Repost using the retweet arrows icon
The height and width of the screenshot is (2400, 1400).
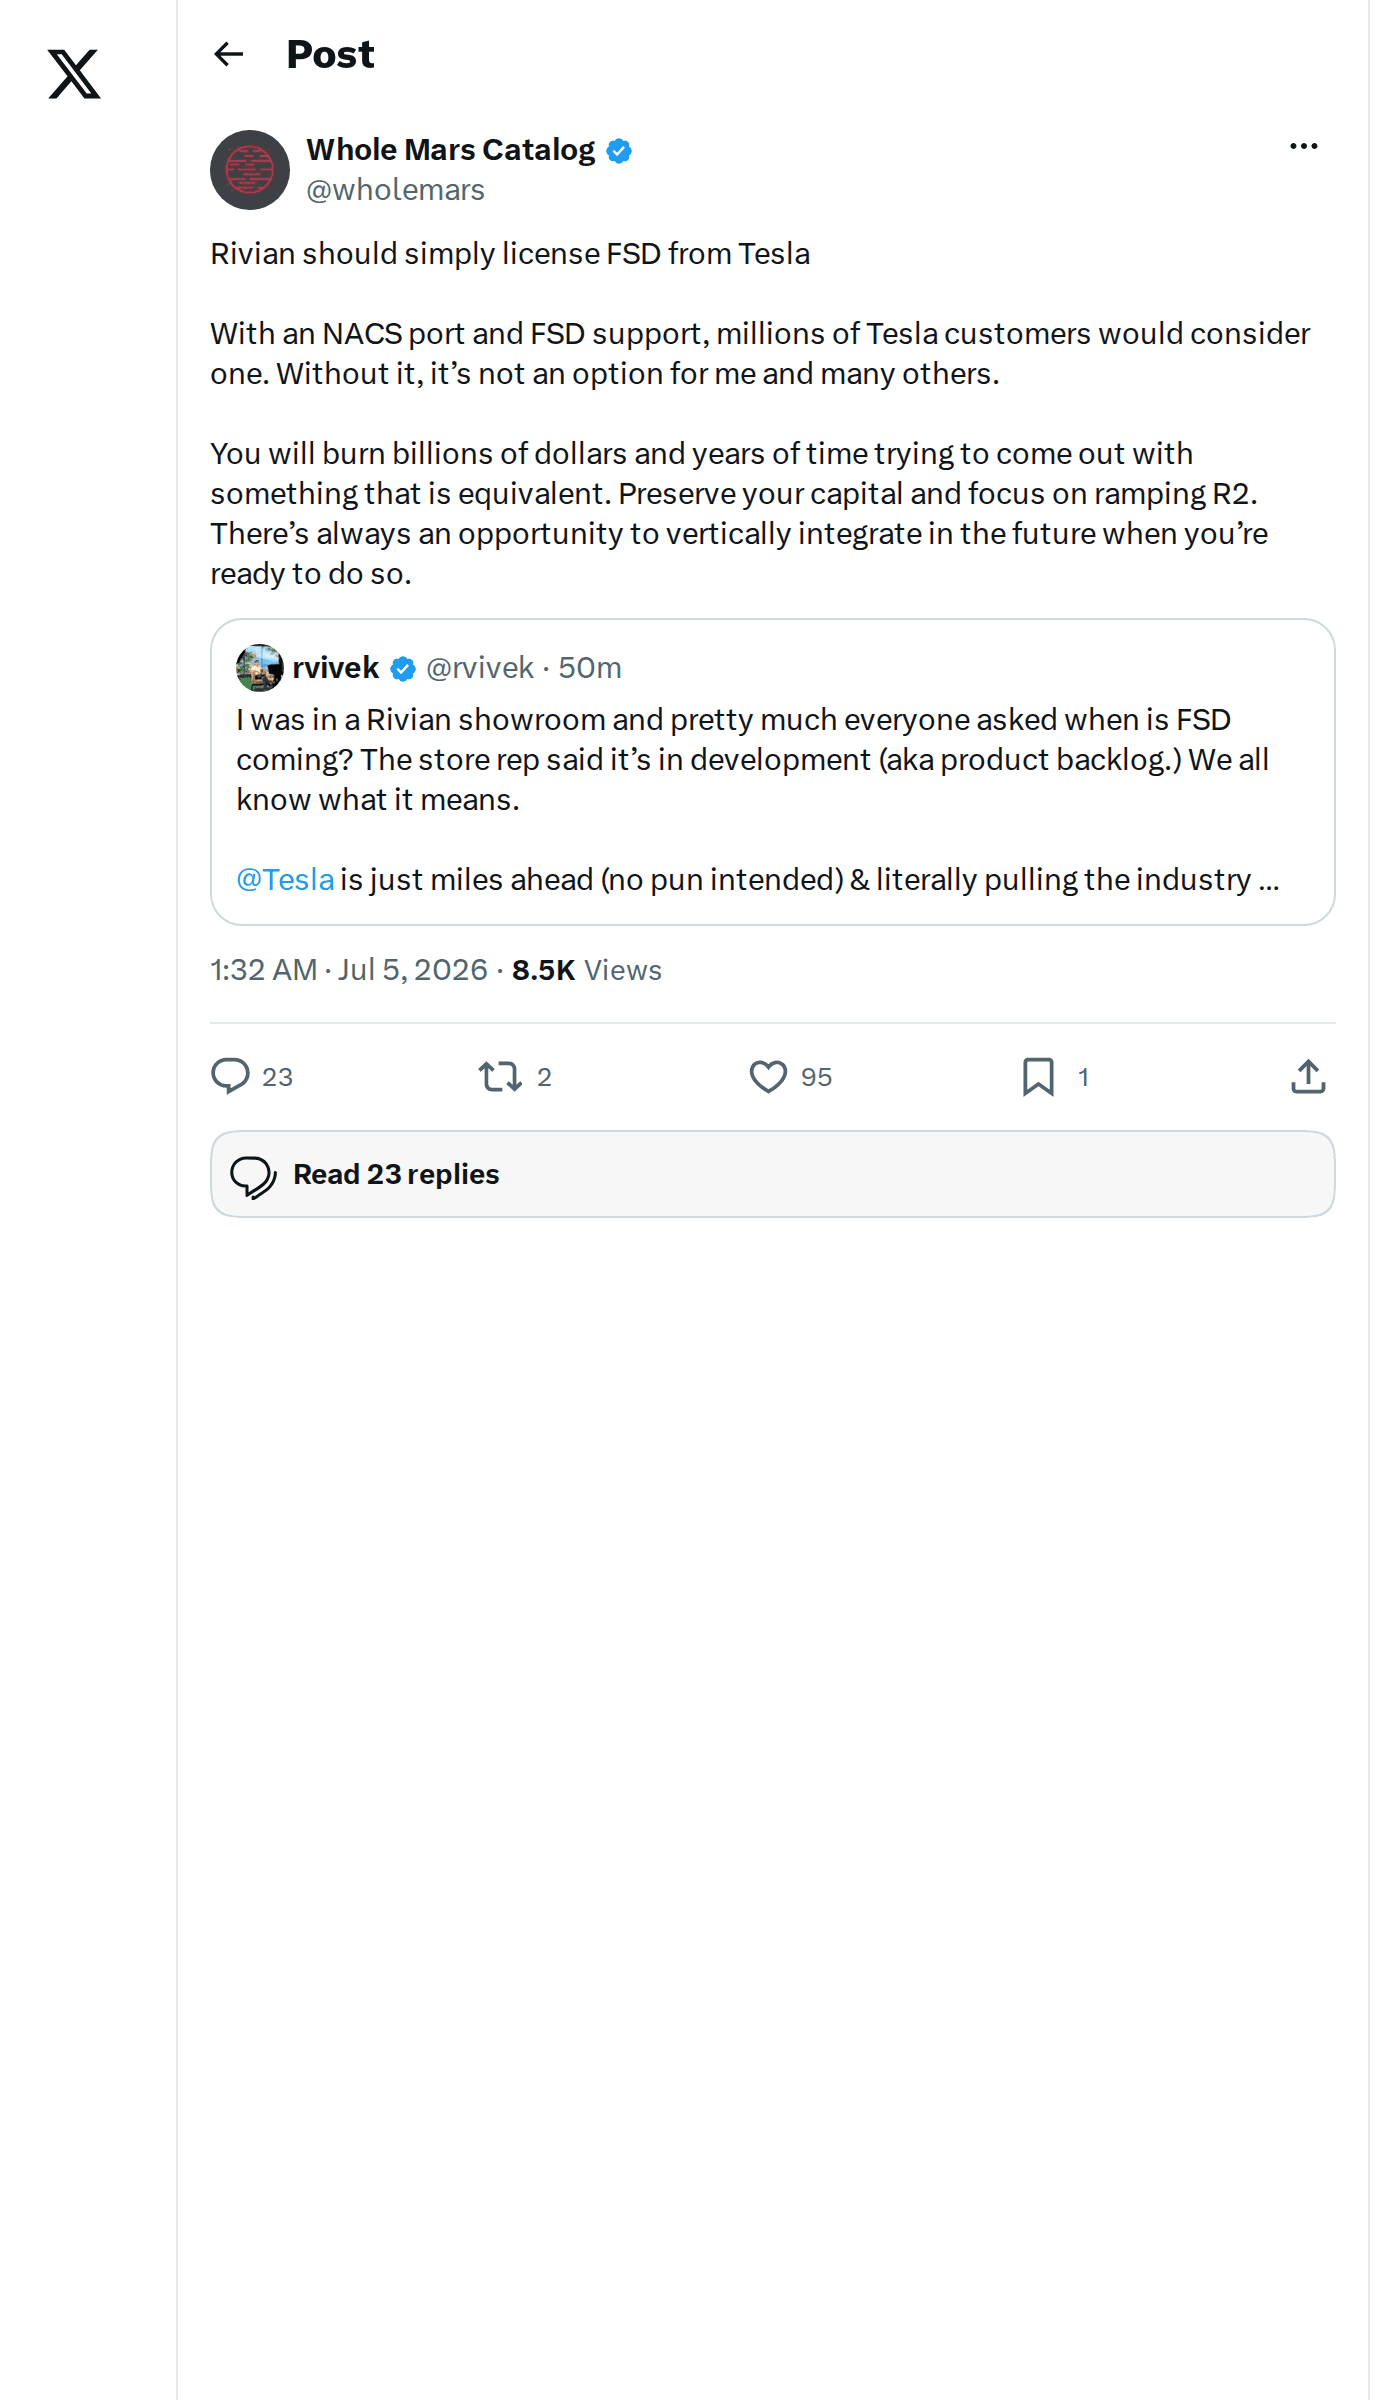point(499,1076)
